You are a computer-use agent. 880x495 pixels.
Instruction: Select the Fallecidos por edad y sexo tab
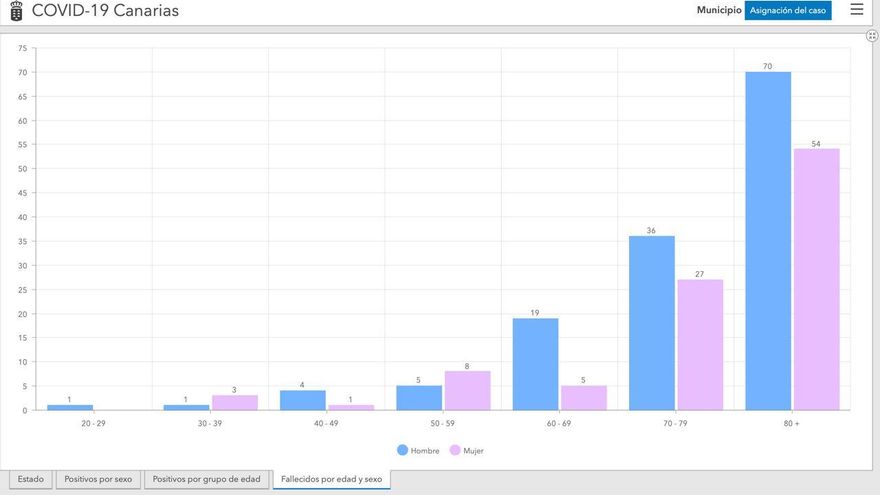point(332,479)
